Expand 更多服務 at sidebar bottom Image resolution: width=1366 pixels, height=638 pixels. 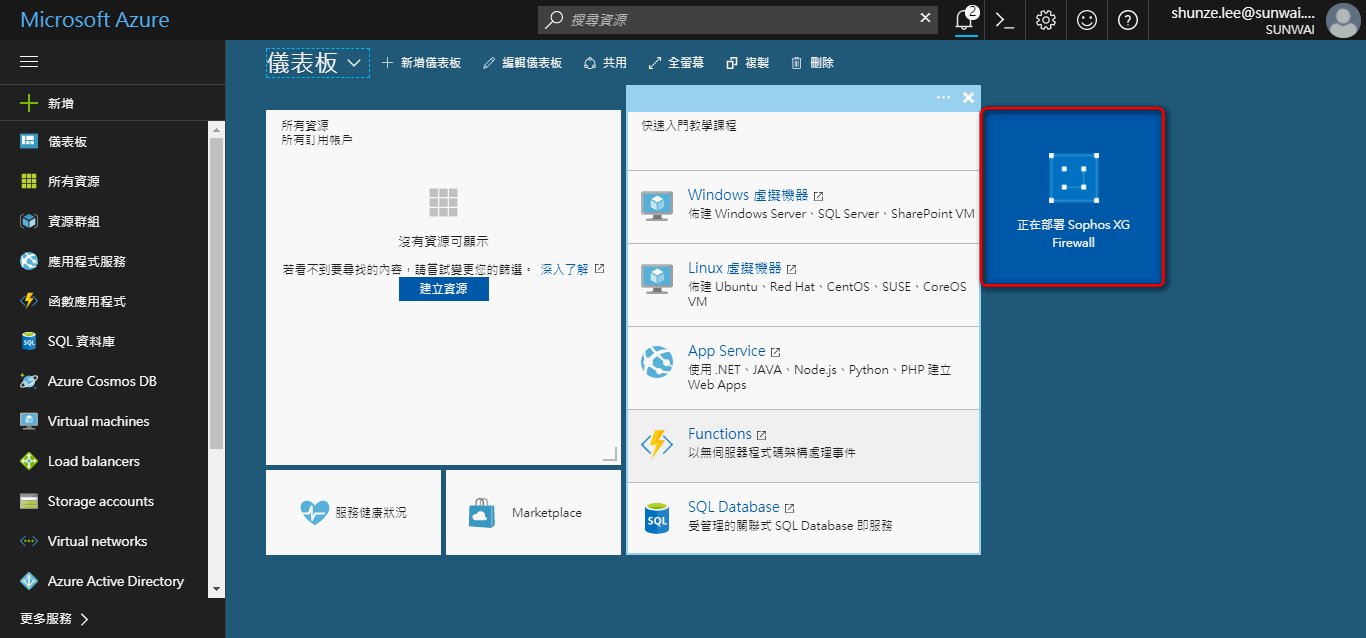click(x=56, y=619)
